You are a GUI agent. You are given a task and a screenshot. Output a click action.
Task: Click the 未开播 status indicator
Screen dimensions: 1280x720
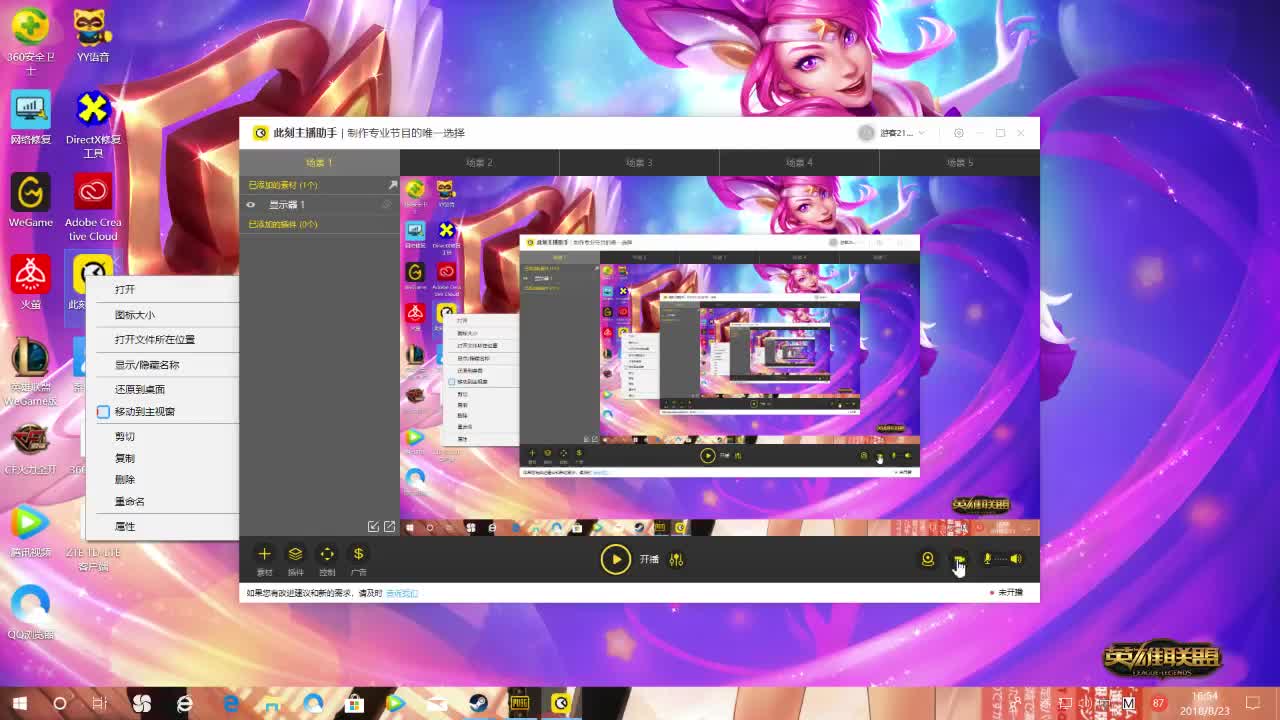1007,593
